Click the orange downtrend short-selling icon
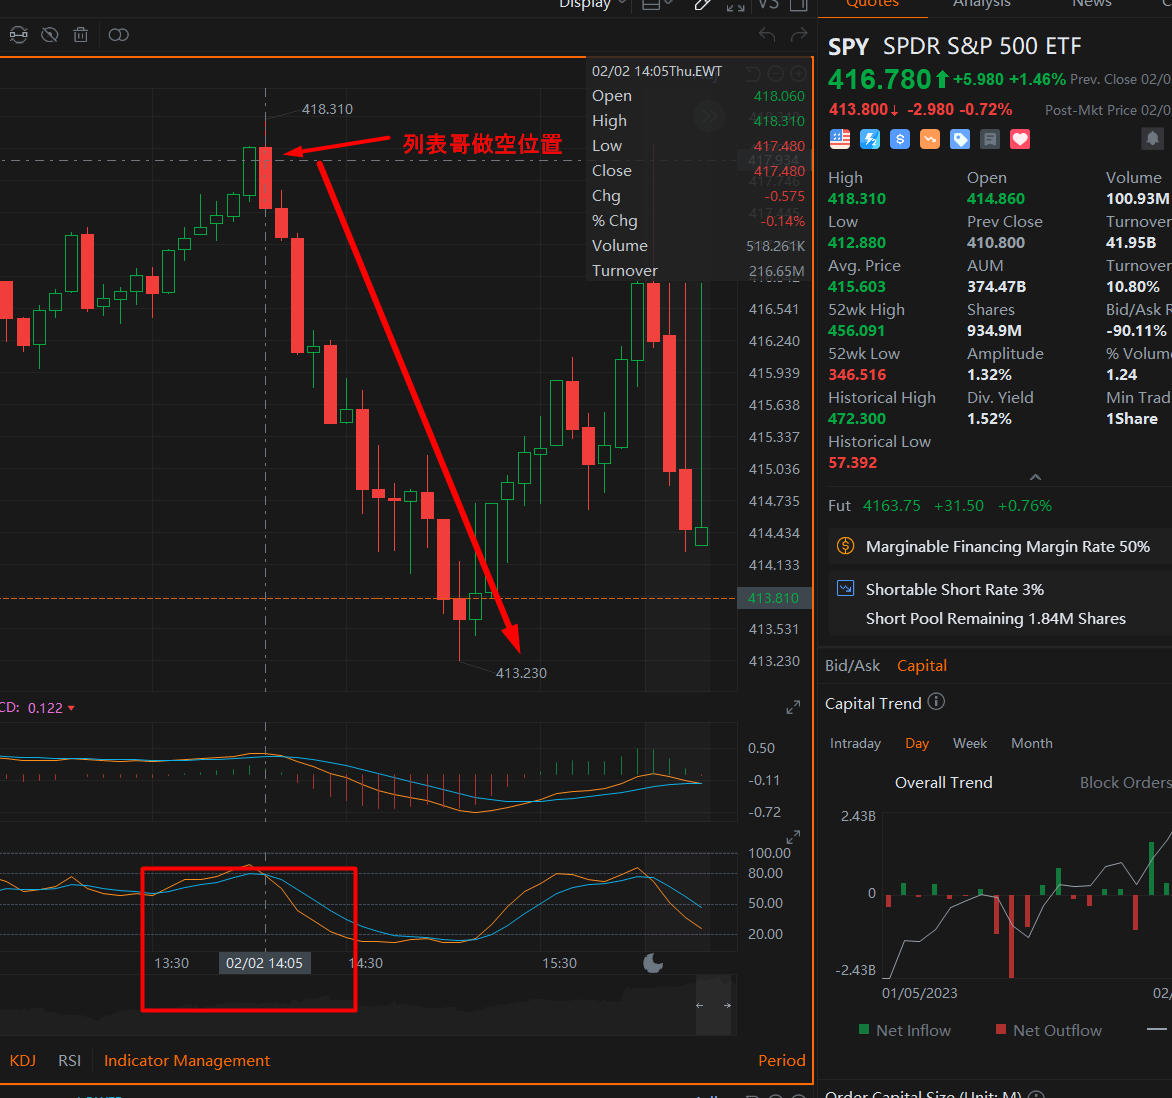The height and width of the screenshot is (1098, 1172). (930, 139)
